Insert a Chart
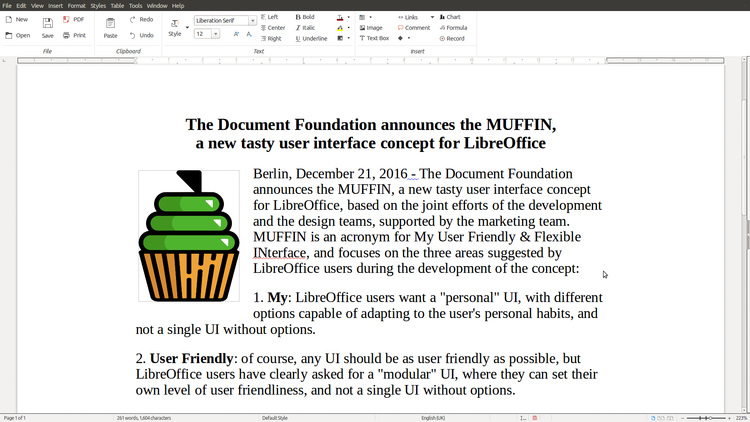Screen dimensions: 750x422 (449, 17)
